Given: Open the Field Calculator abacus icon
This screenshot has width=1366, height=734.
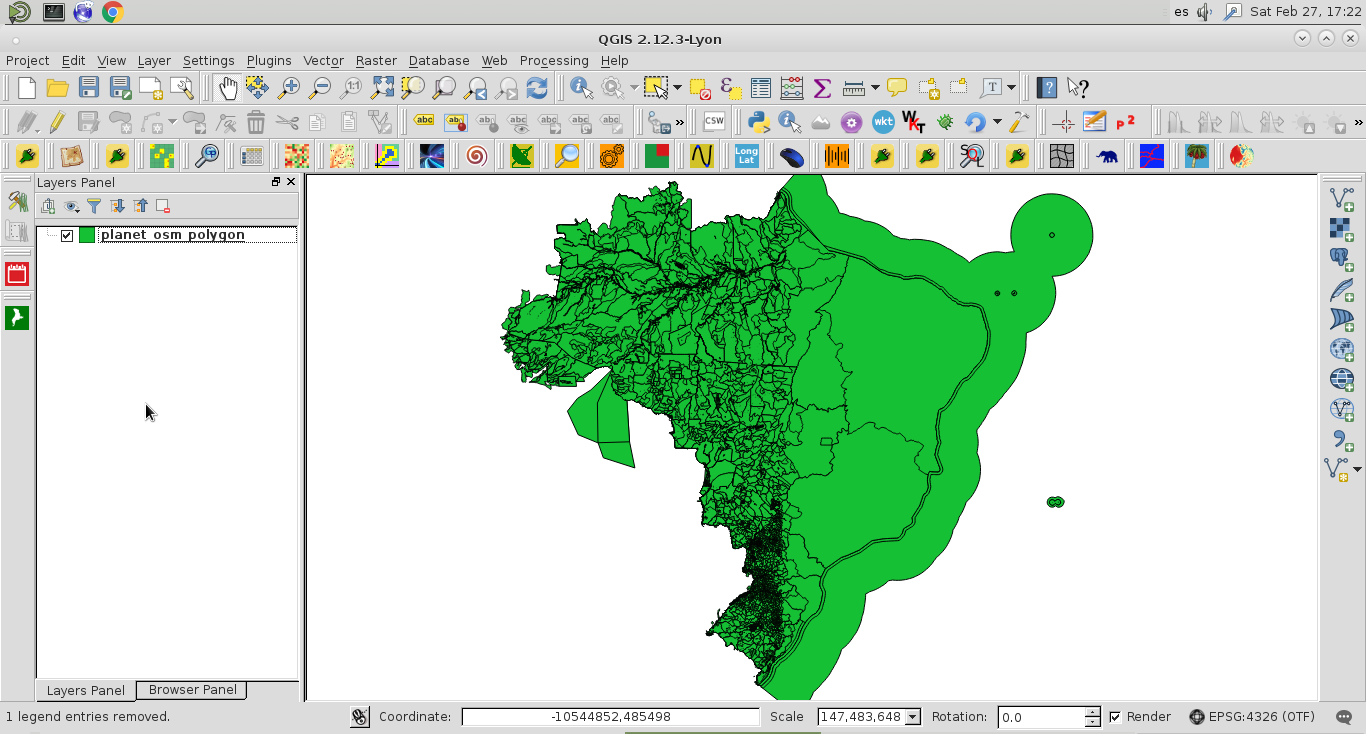Looking at the screenshot, I should tap(792, 88).
